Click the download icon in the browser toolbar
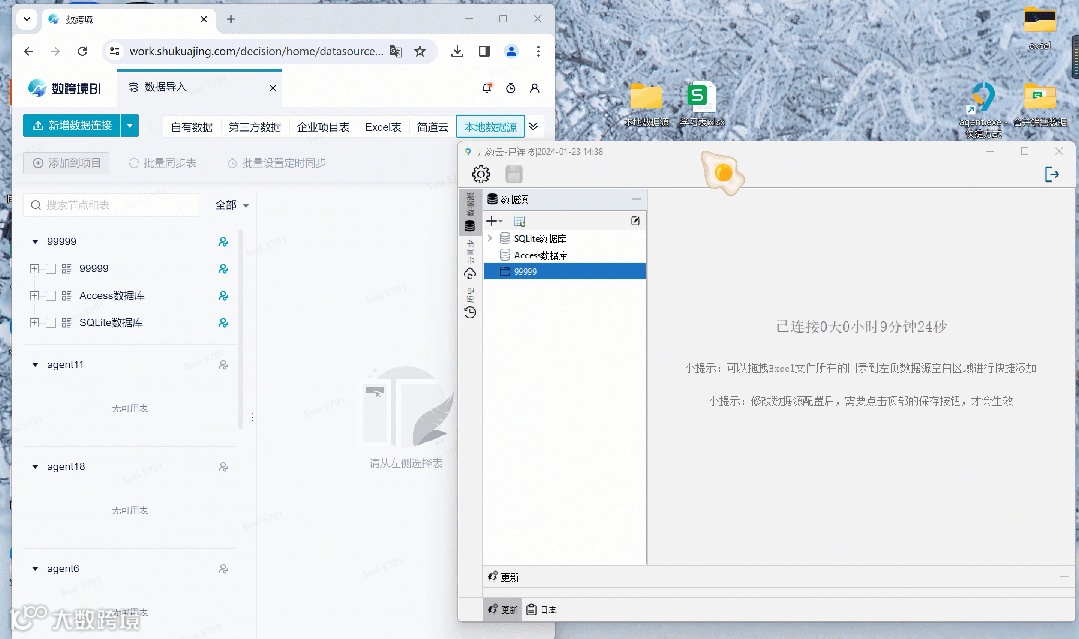 pyautogui.click(x=457, y=50)
